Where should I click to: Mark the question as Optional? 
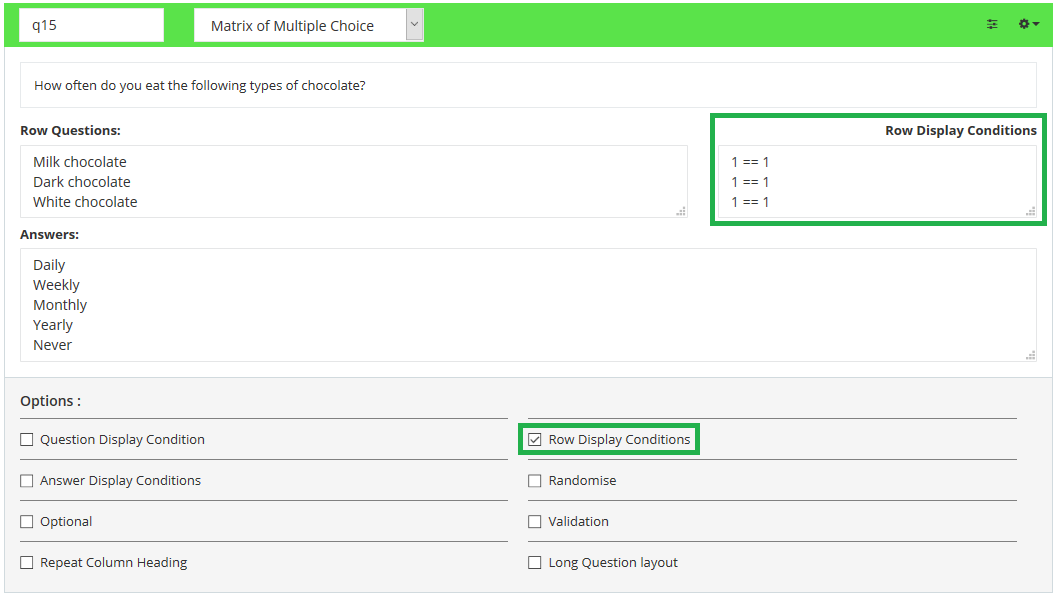click(27, 521)
